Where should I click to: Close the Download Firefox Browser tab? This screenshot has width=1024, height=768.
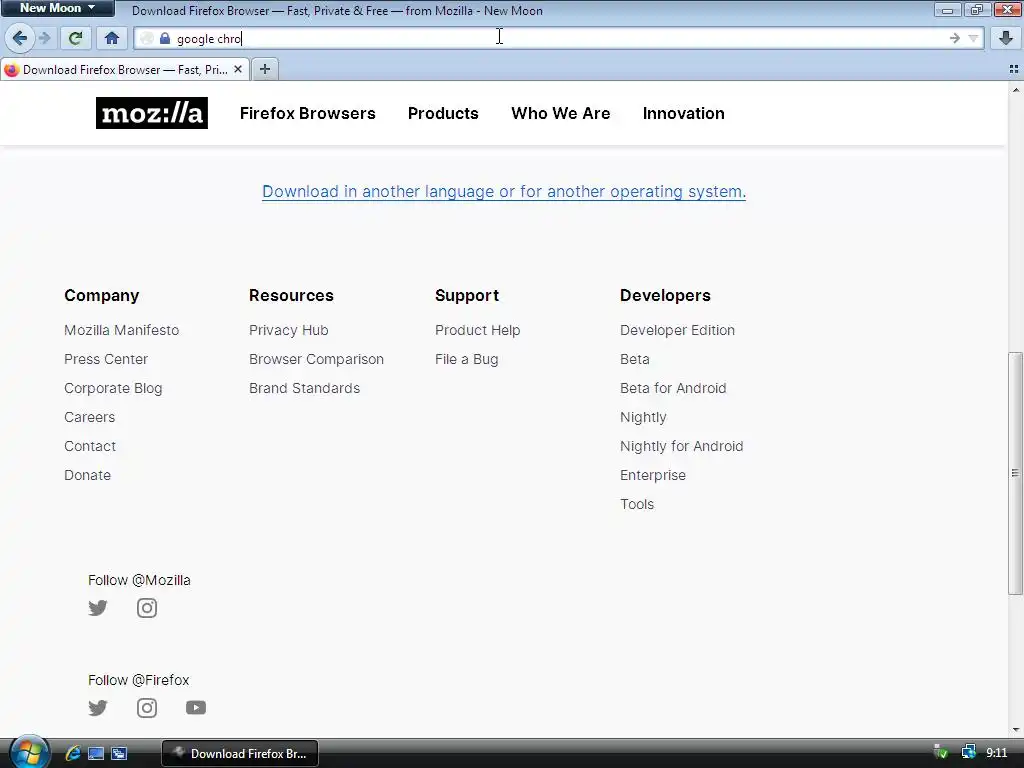238,69
